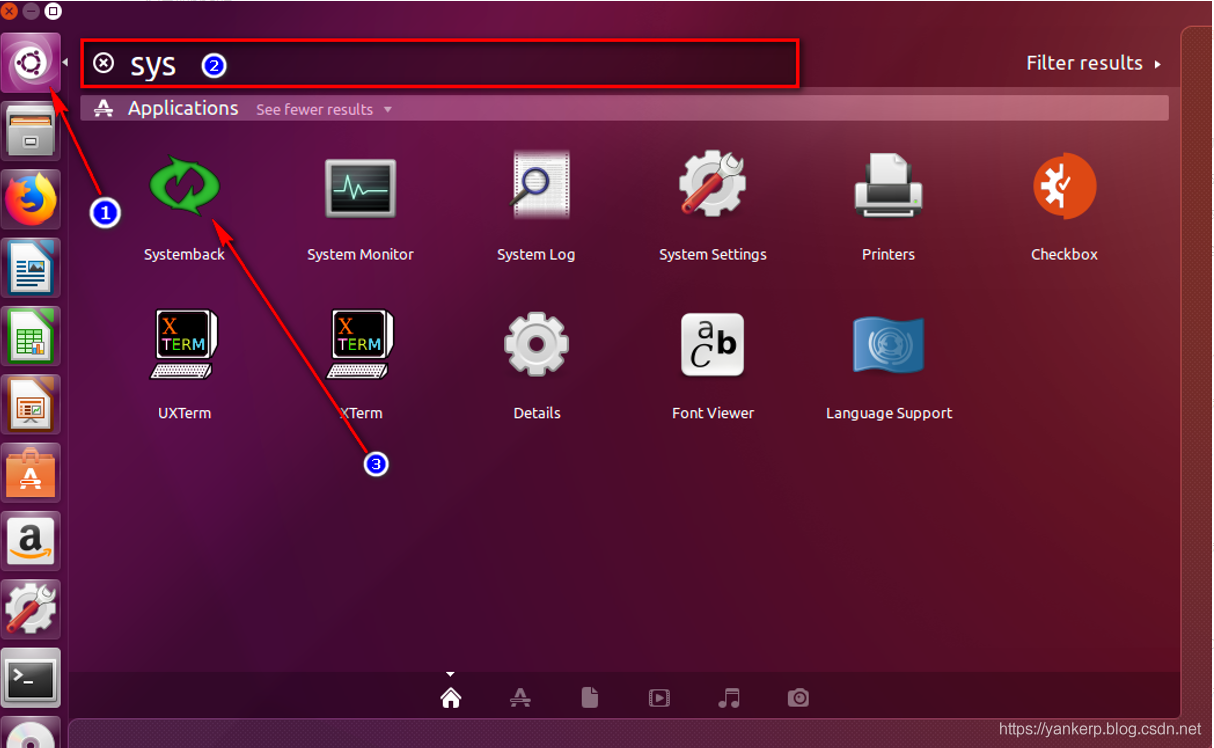Switch to the Music lens
This screenshot has height=748, width=1214.
click(729, 698)
